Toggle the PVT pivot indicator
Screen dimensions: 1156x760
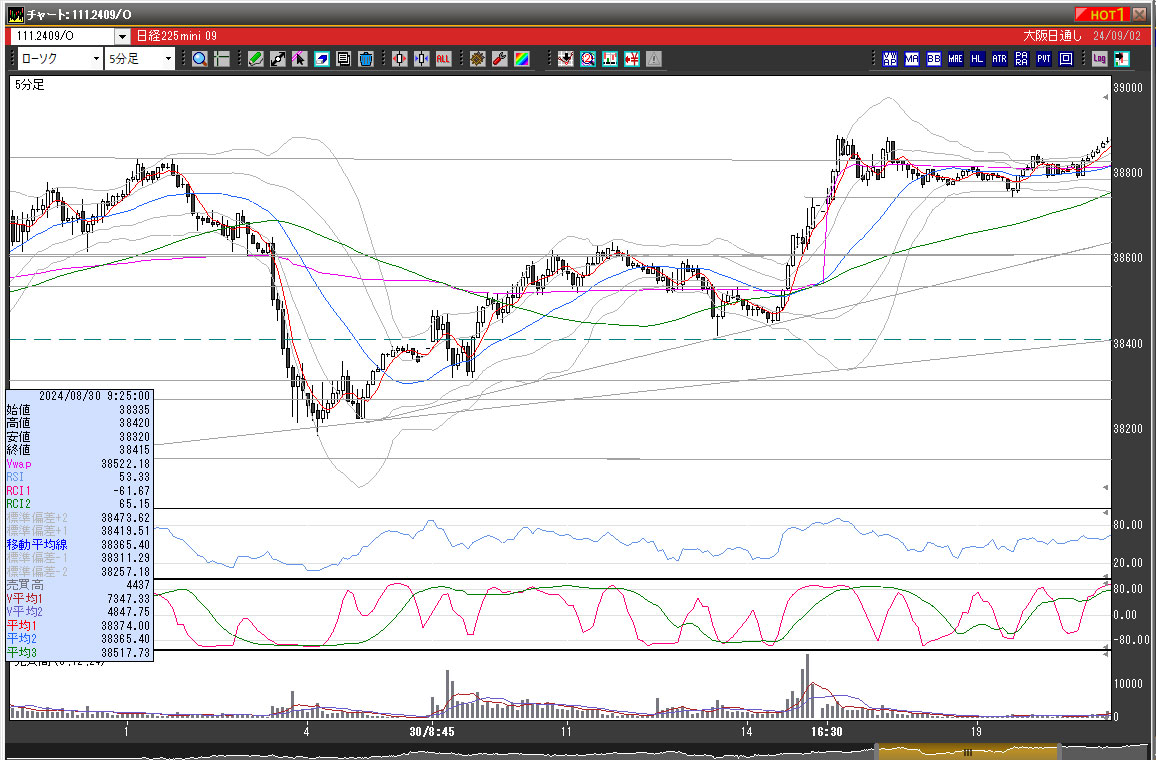[1044, 59]
